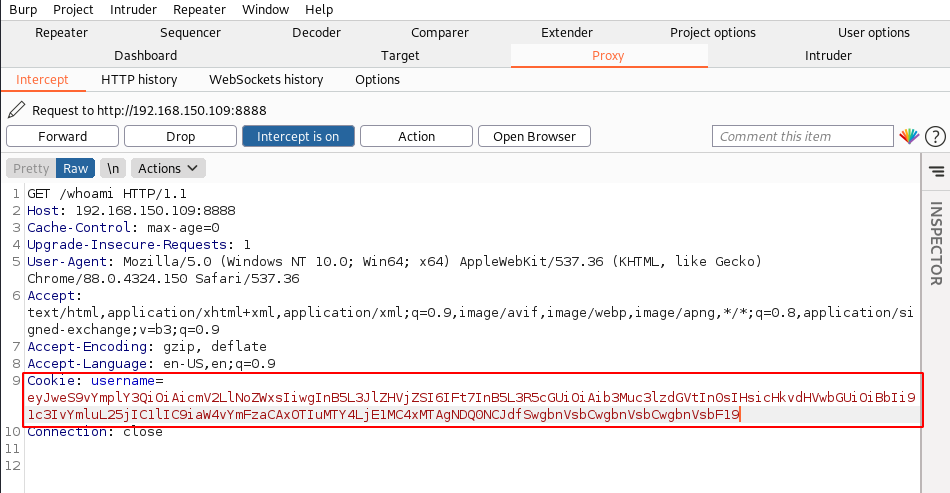
Task: Drop the intercepted request
Action: 180,136
